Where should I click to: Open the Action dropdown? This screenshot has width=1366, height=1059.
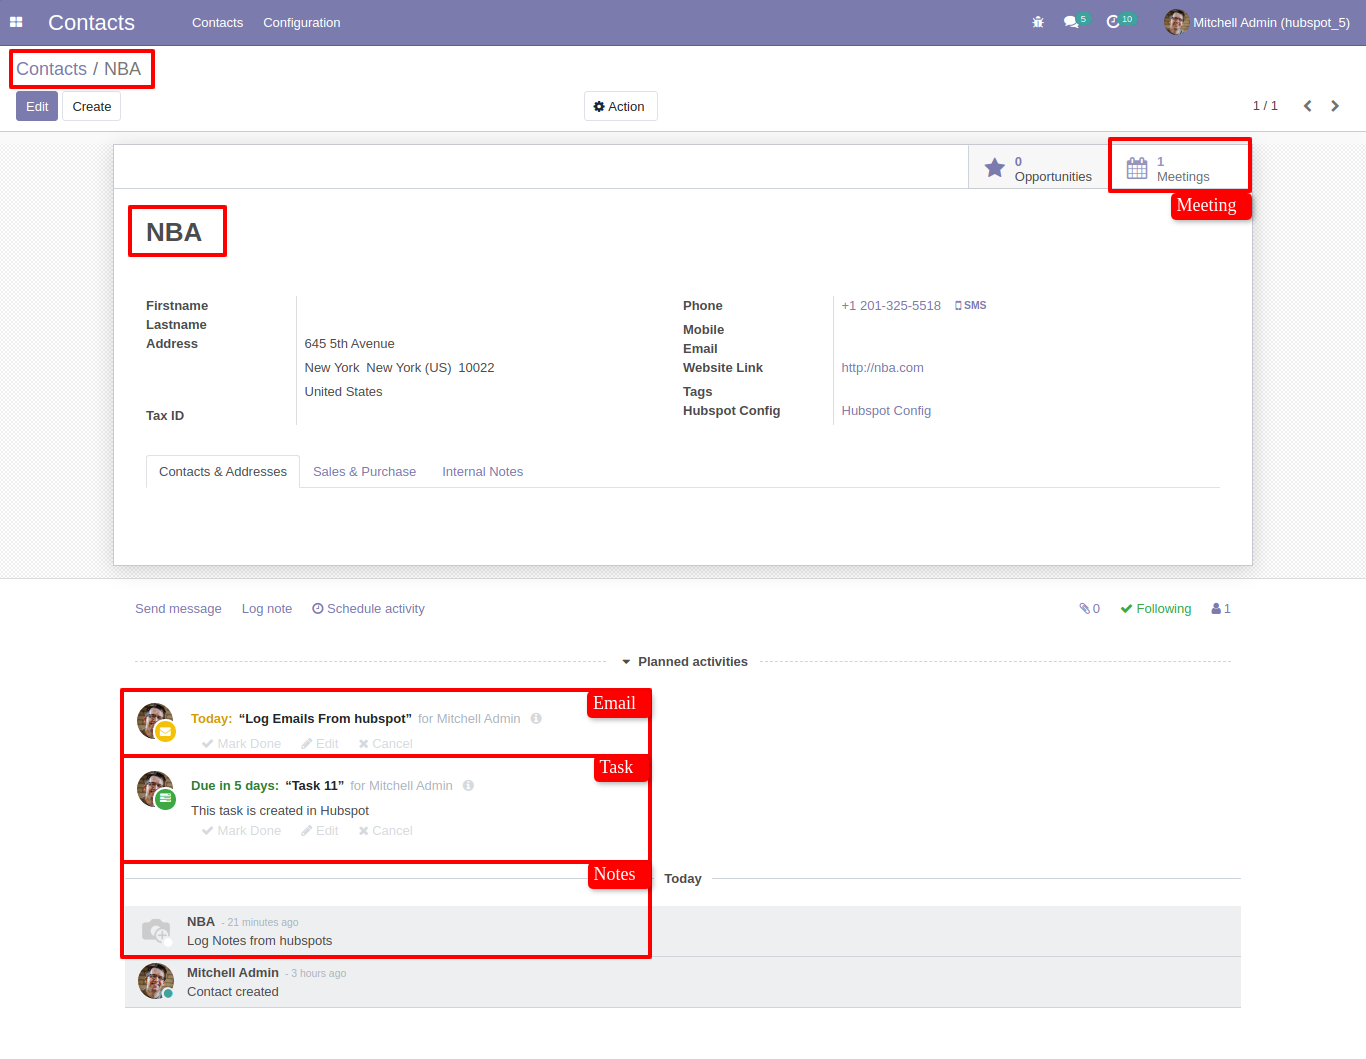point(620,106)
